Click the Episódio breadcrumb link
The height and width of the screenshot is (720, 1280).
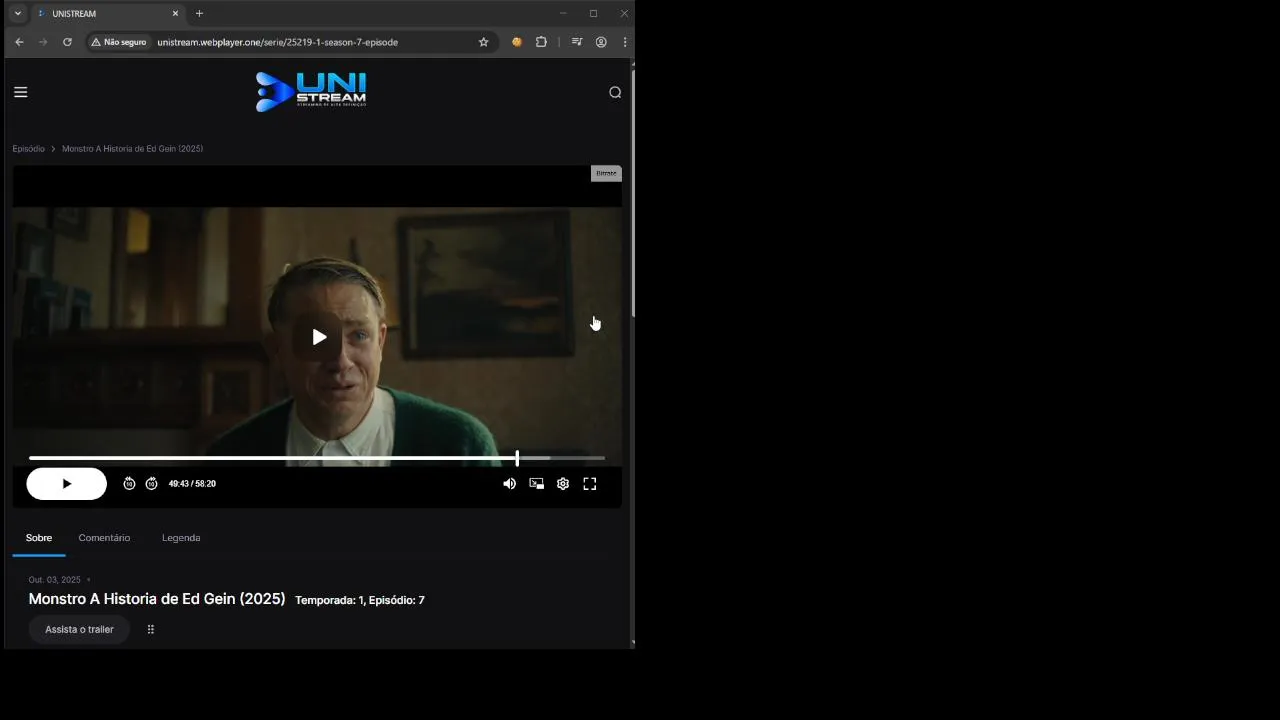click(x=28, y=149)
